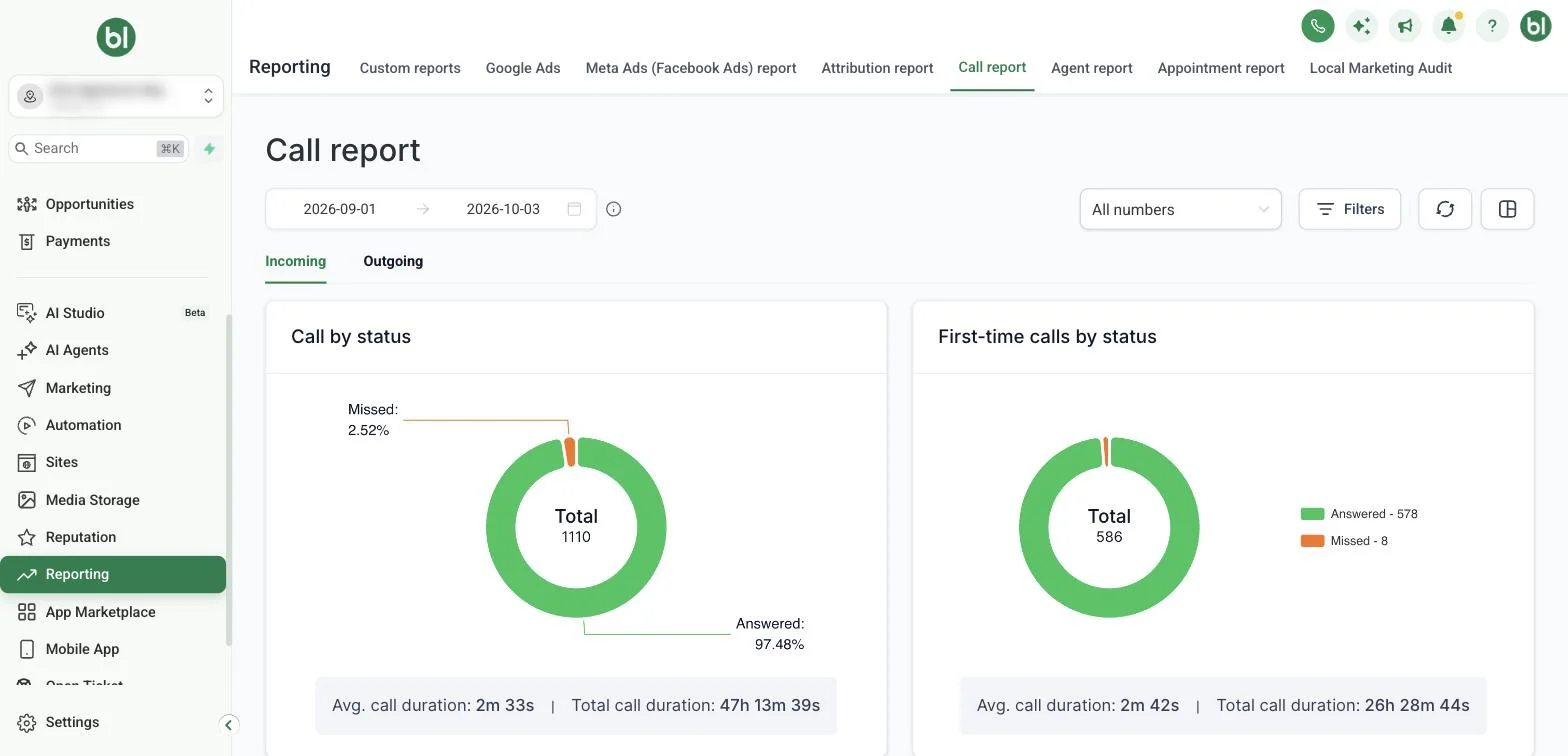Click the refresh report icon button
Image resolution: width=1568 pixels, height=756 pixels.
tap(1445, 209)
